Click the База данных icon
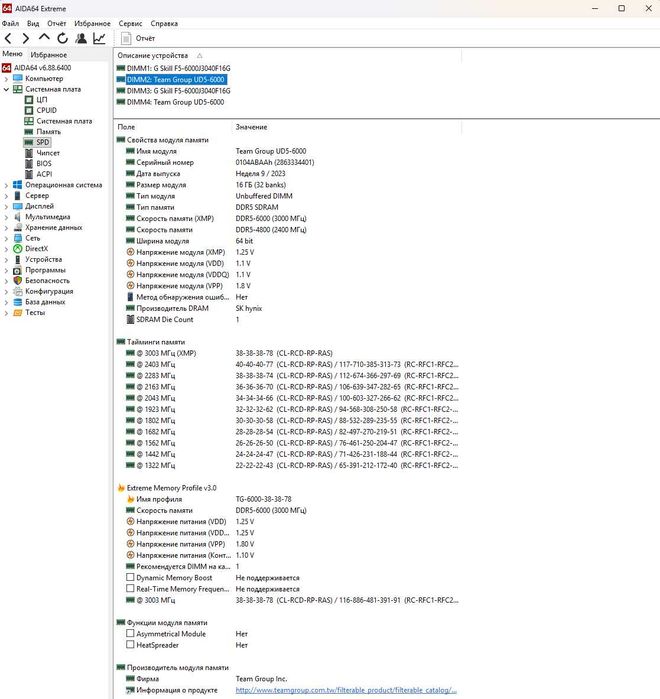660x699 pixels. point(18,302)
